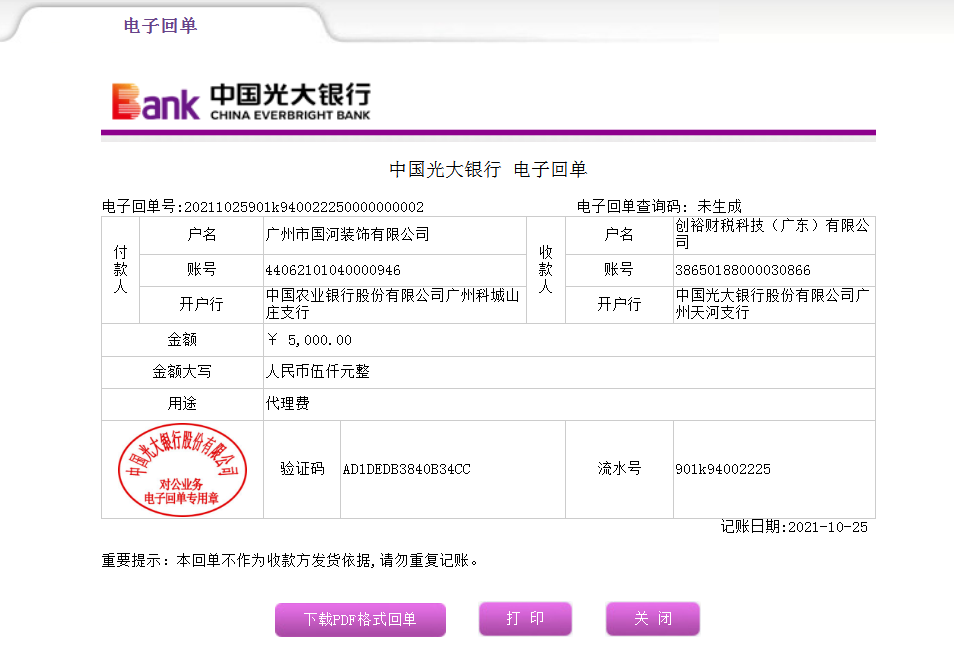Click the 重要提示 notice line
This screenshot has width=954, height=656.
290,560
